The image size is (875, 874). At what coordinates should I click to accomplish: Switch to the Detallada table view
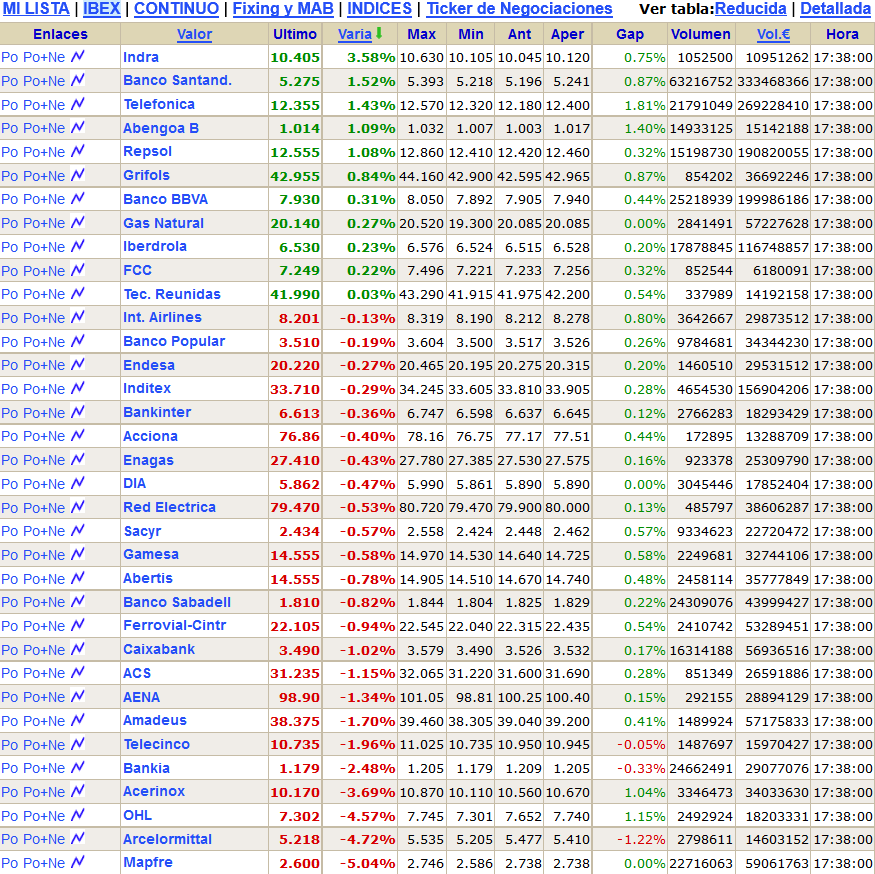click(x=834, y=9)
